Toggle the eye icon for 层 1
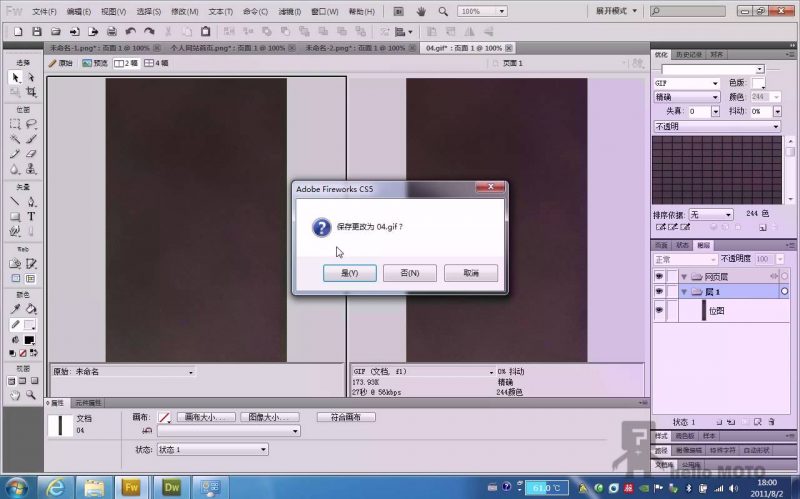This screenshot has width=800, height=499. tap(659, 291)
